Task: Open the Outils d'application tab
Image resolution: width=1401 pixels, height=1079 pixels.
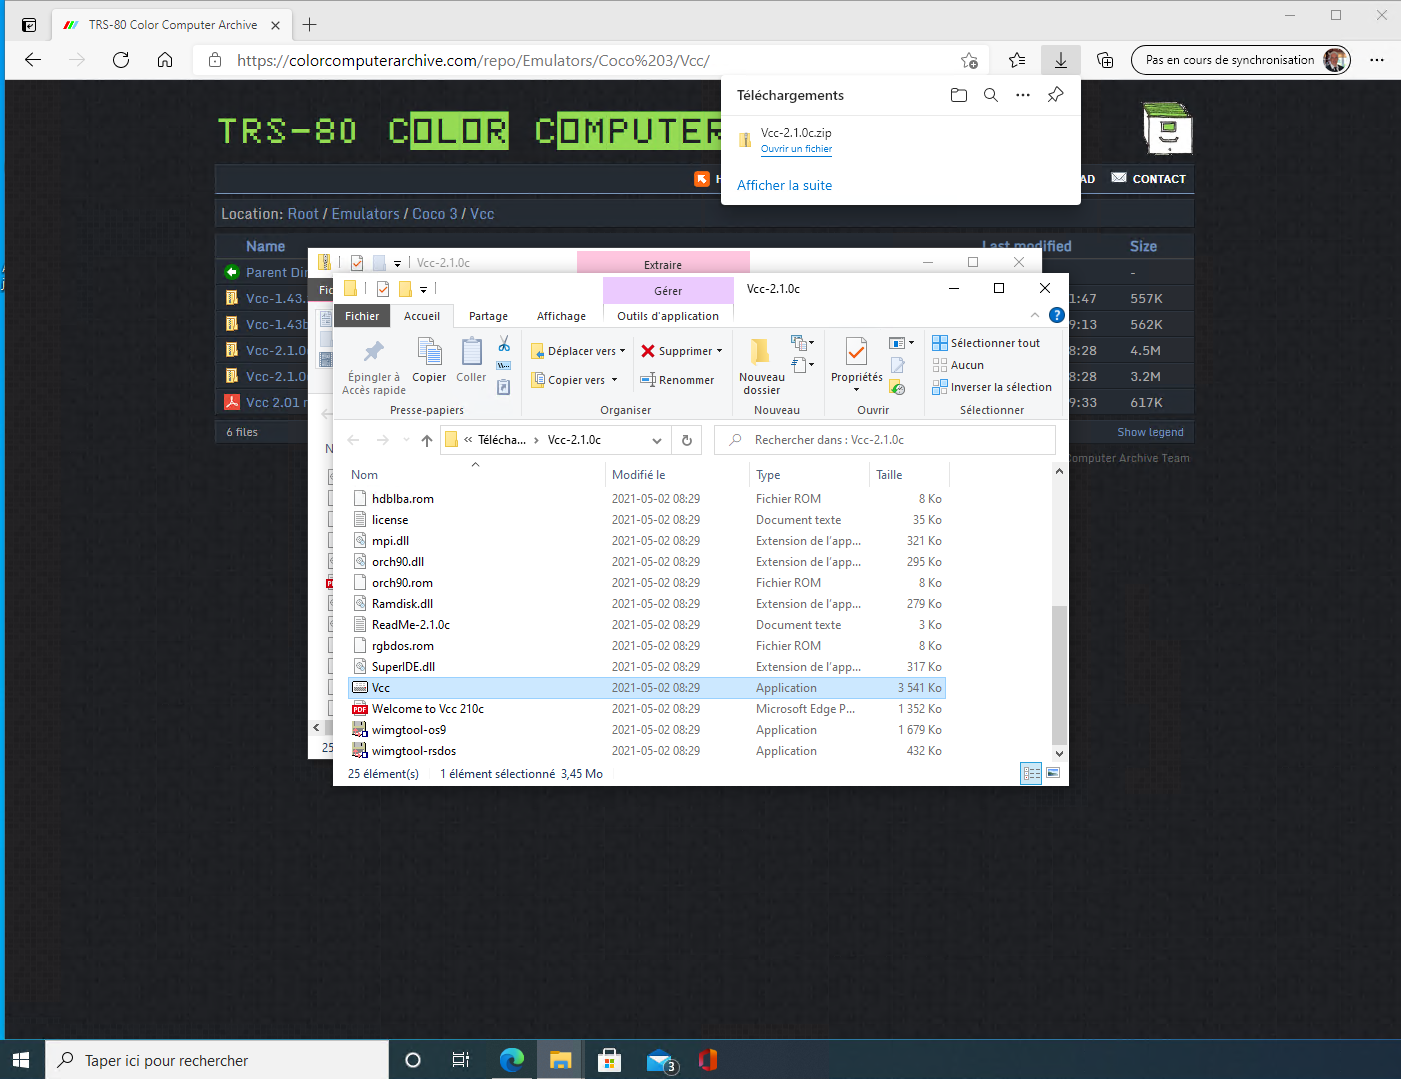Action: coord(668,316)
